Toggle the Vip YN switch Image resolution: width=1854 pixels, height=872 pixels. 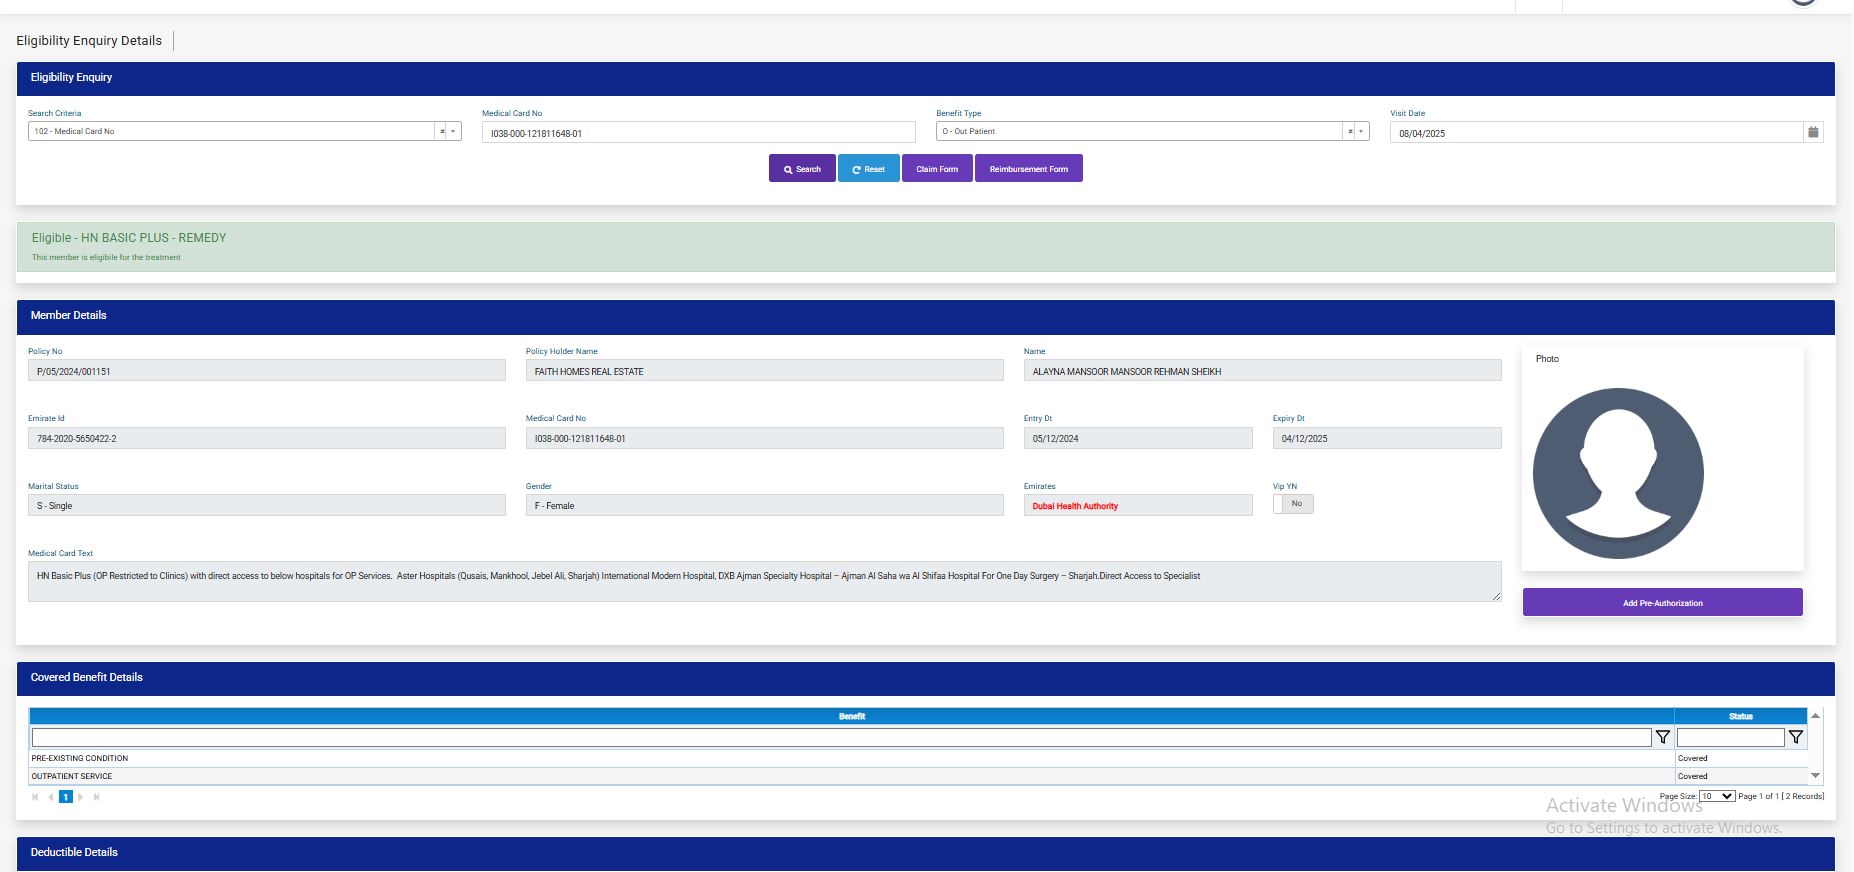(x=1292, y=504)
